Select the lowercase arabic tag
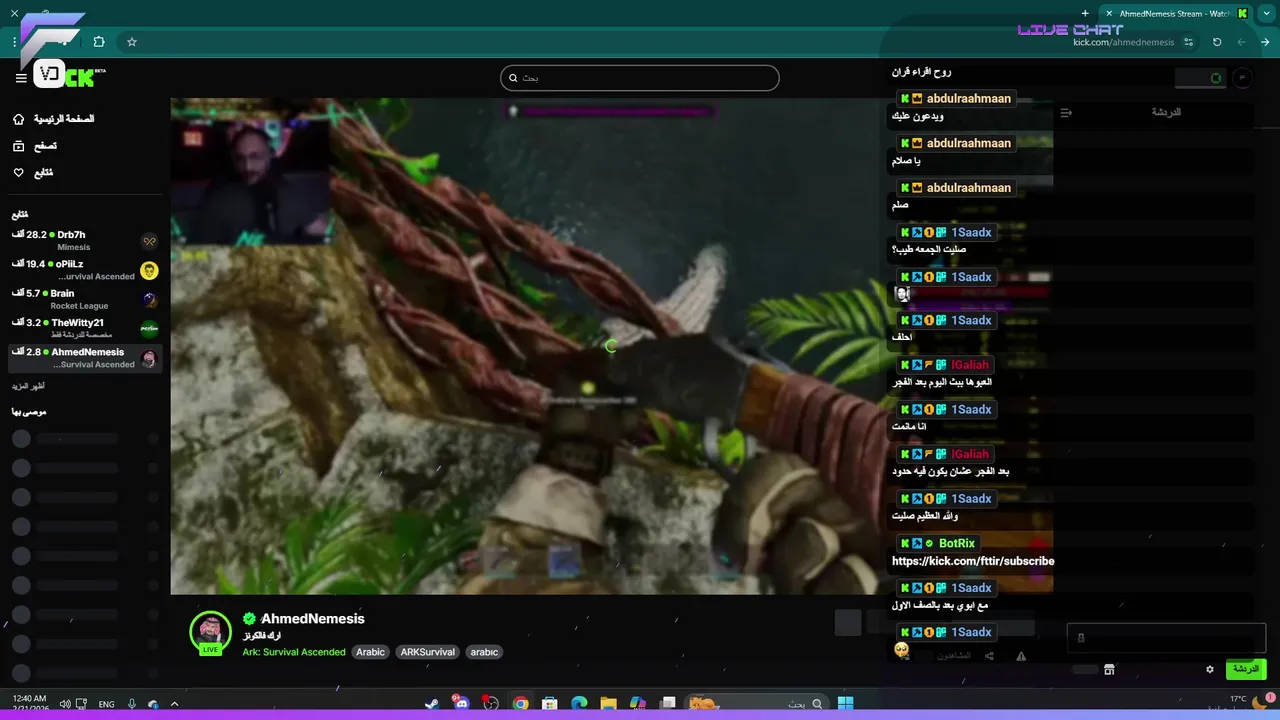Image resolution: width=1280 pixels, height=720 pixels. tap(484, 652)
